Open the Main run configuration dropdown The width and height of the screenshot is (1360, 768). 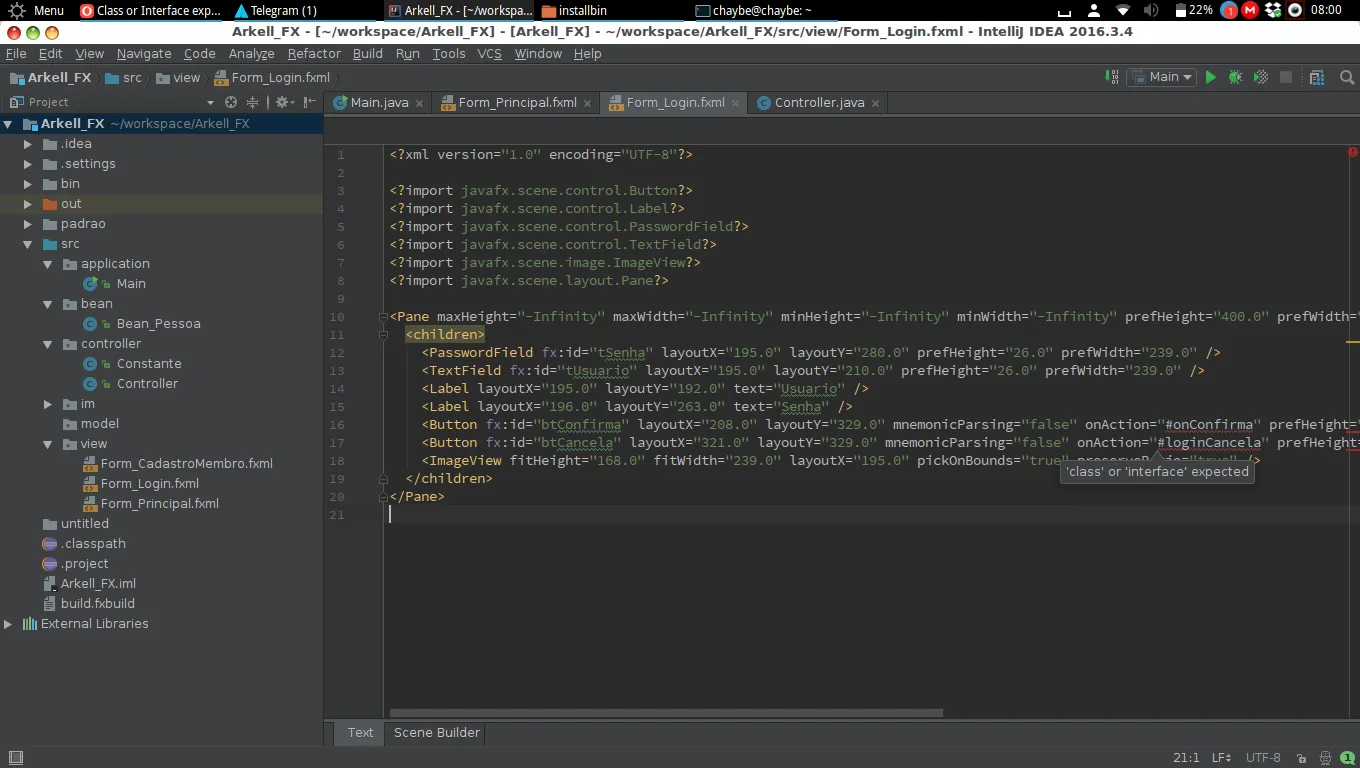click(1162, 77)
